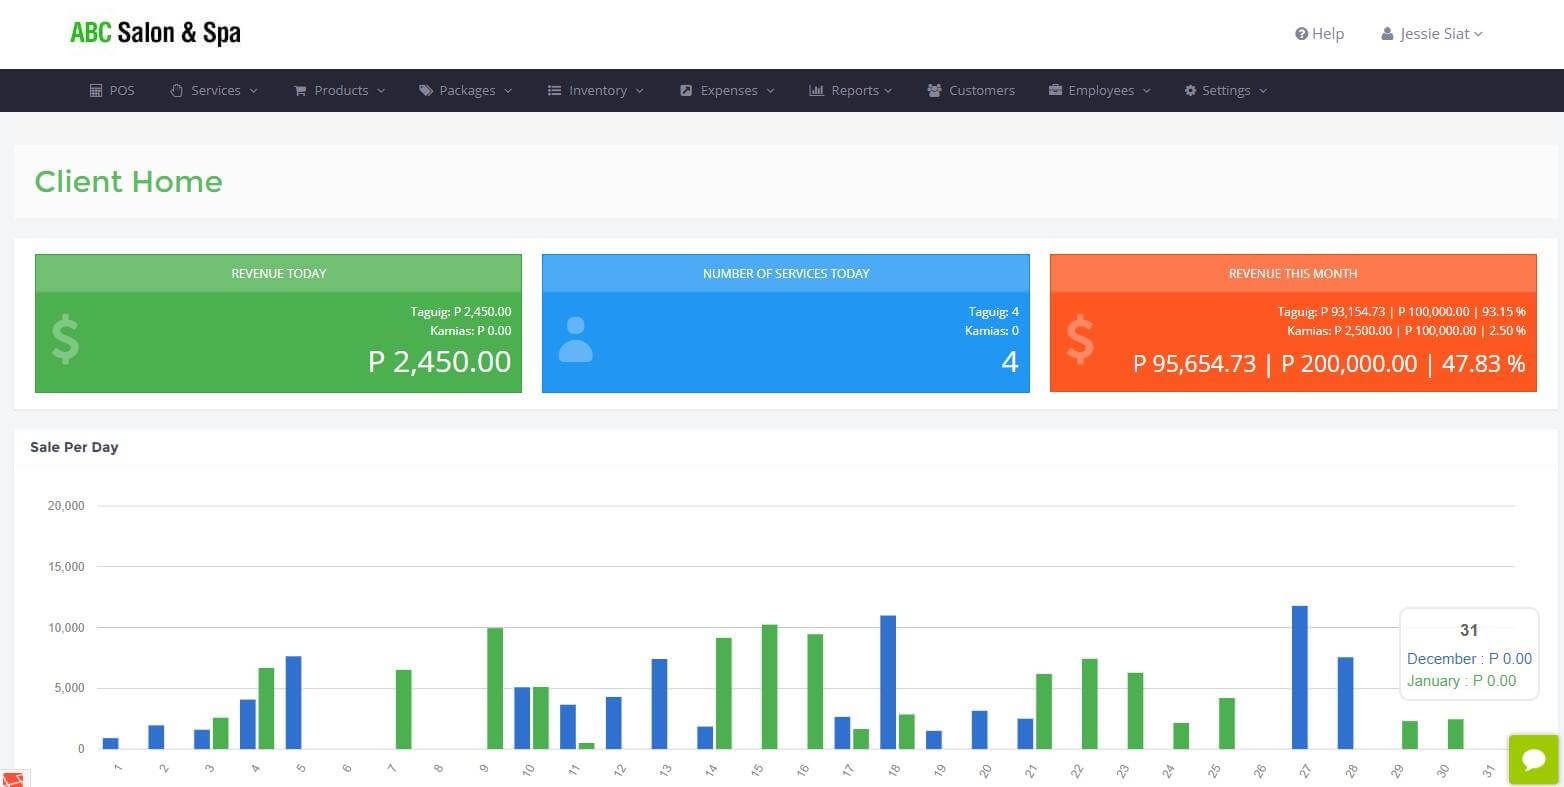Screen dimensions: 1564x787
Task: Open the Employees menu
Action: pyautogui.click(x=1100, y=90)
